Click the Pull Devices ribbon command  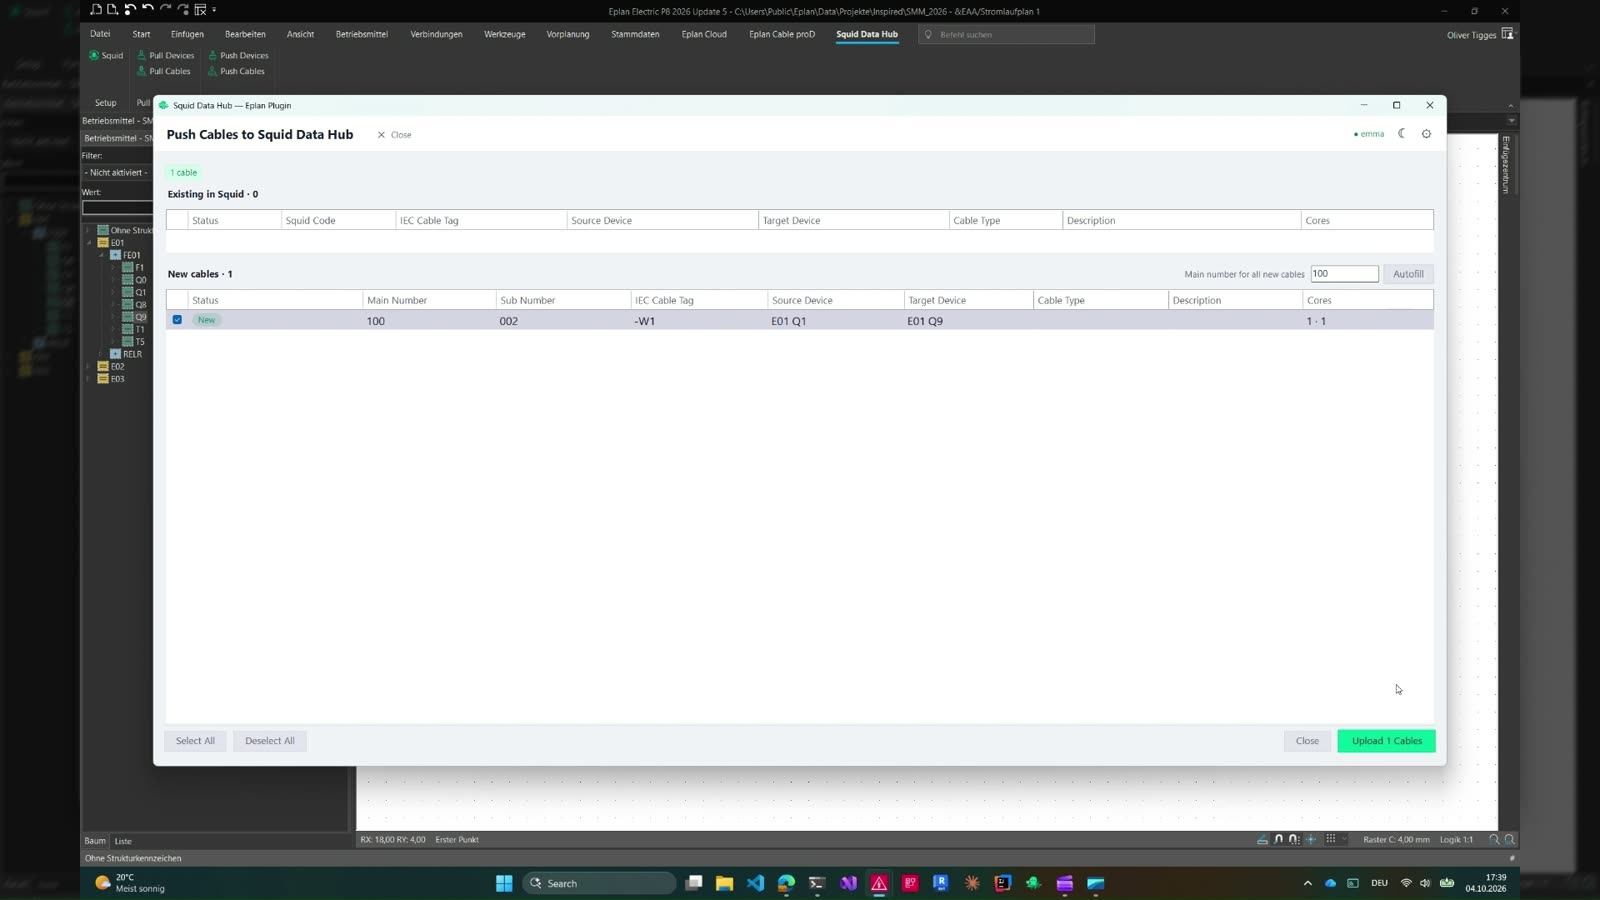(165, 56)
